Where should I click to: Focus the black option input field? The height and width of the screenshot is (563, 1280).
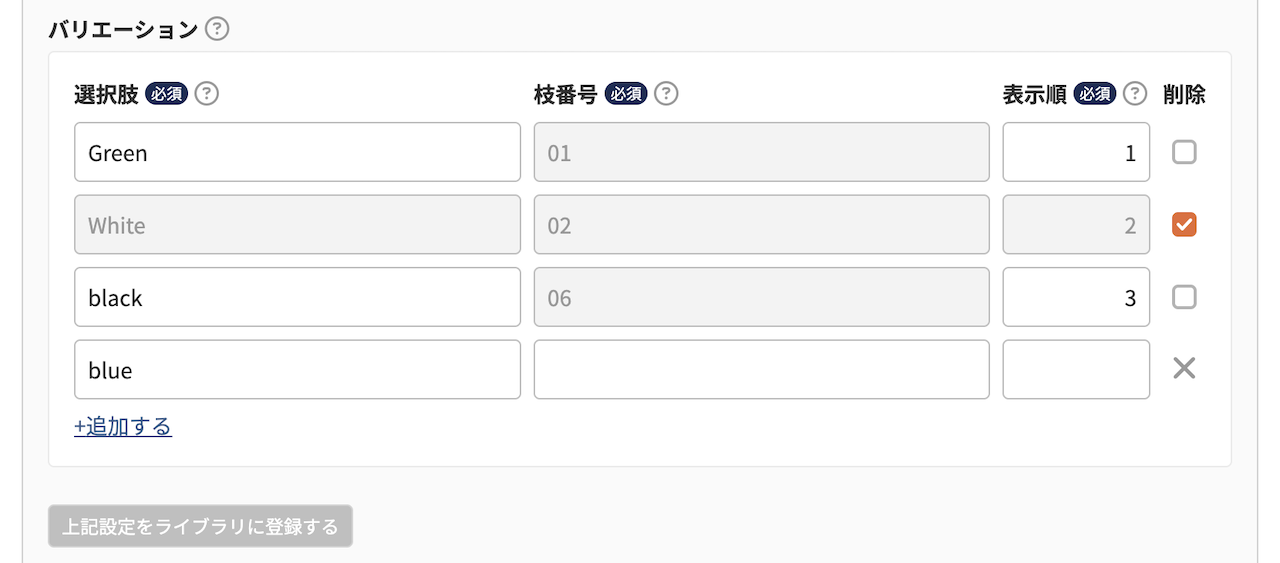[297, 297]
